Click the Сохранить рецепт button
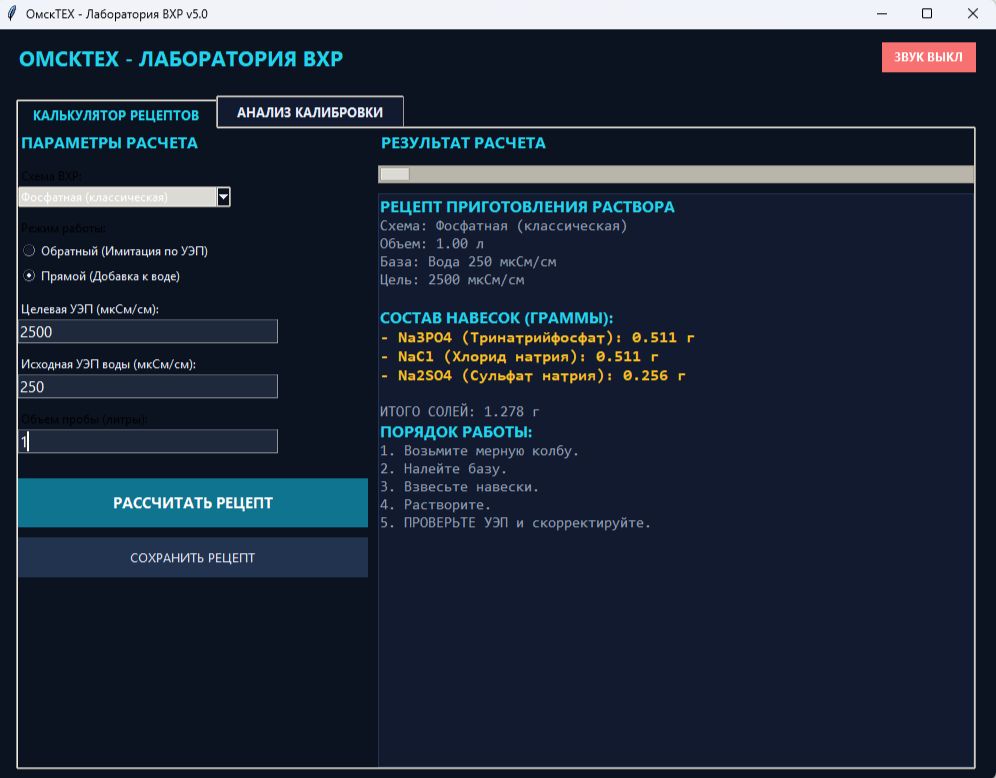This screenshot has height=778, width=996. coord(193,558)
